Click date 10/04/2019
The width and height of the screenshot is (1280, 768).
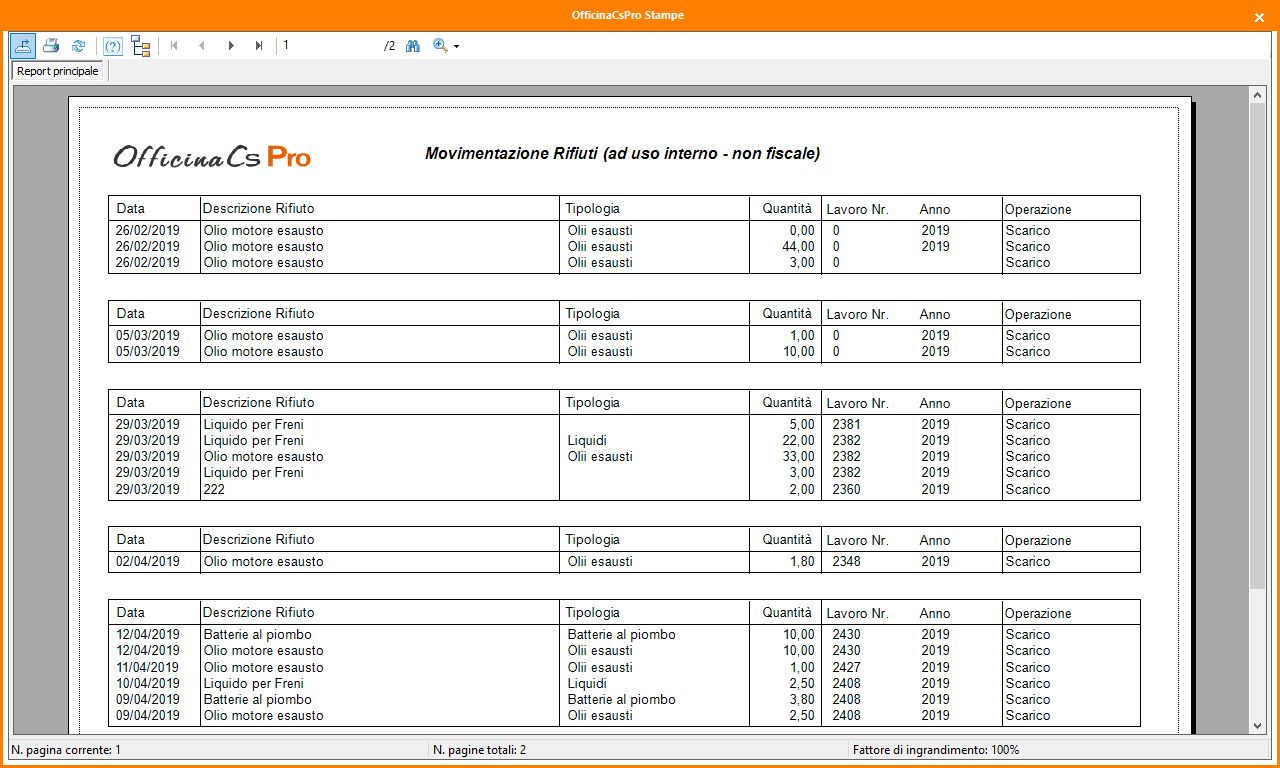point(148,684)
